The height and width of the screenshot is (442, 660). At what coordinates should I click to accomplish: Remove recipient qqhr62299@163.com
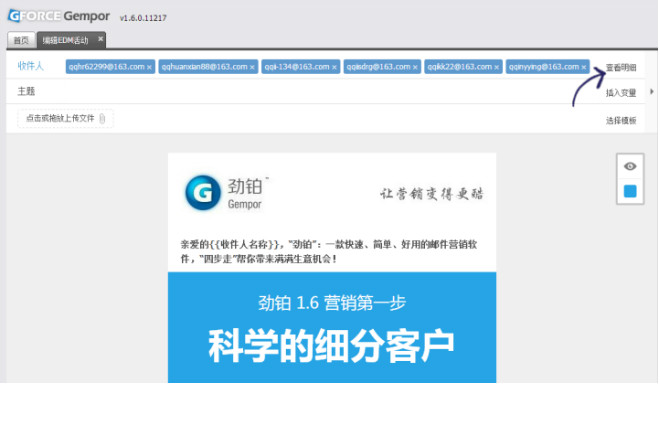(x=149, y=67)
